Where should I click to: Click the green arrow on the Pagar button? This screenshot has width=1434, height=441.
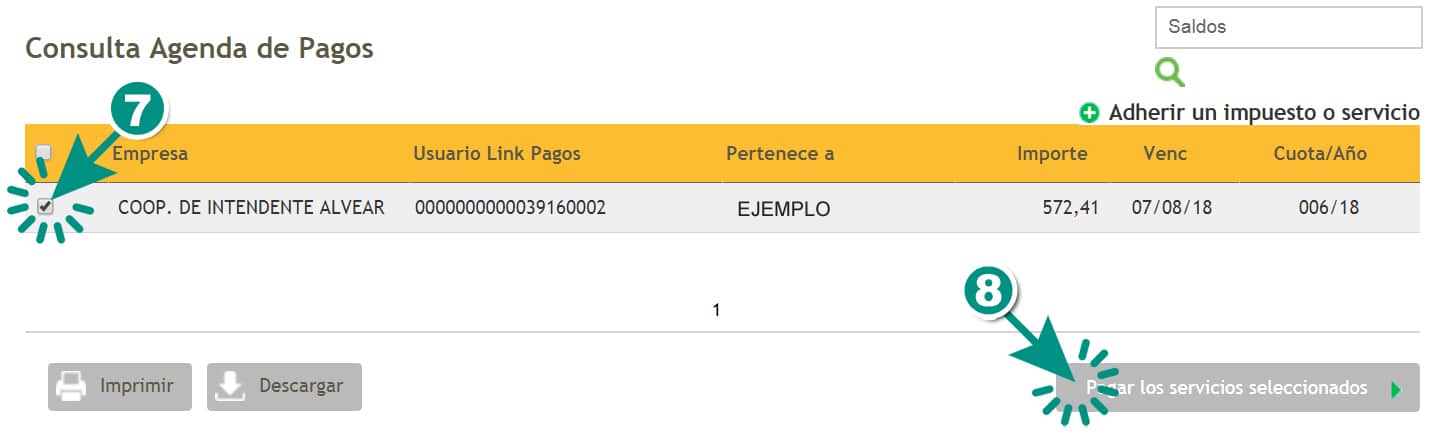(1396, 389)
